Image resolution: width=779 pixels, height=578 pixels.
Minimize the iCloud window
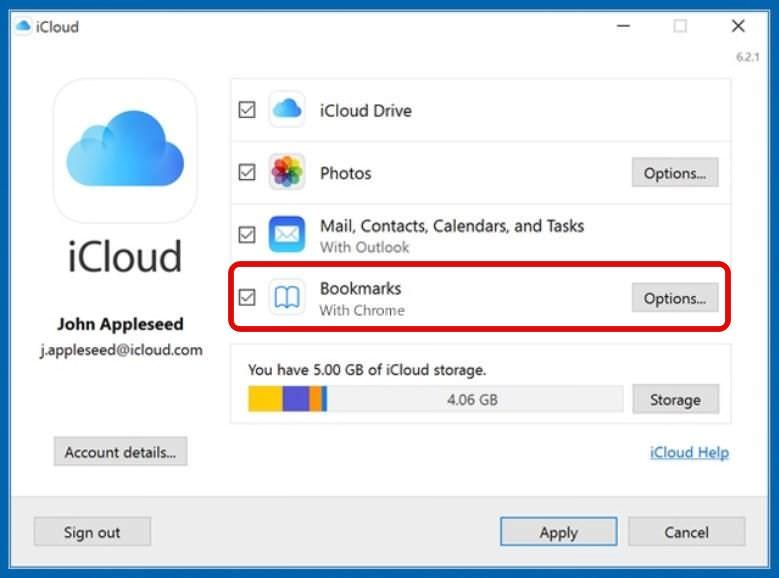(x=623, y=26)
